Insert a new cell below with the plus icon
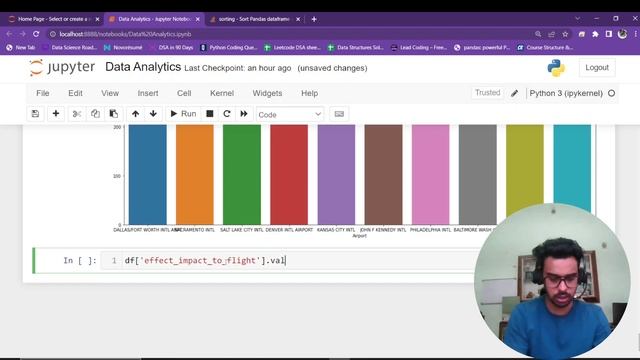This screenshot has width=640, height=360. (56, 114)
